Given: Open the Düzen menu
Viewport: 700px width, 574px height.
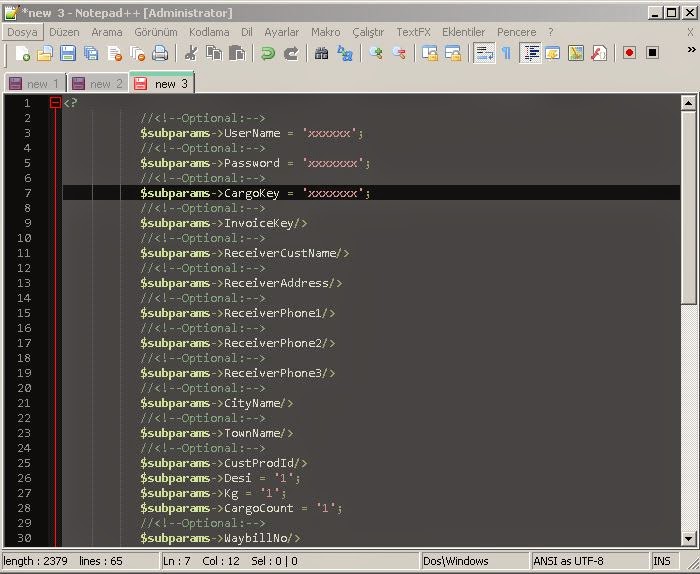Looking at the screenshot, I should pos(64,32).
